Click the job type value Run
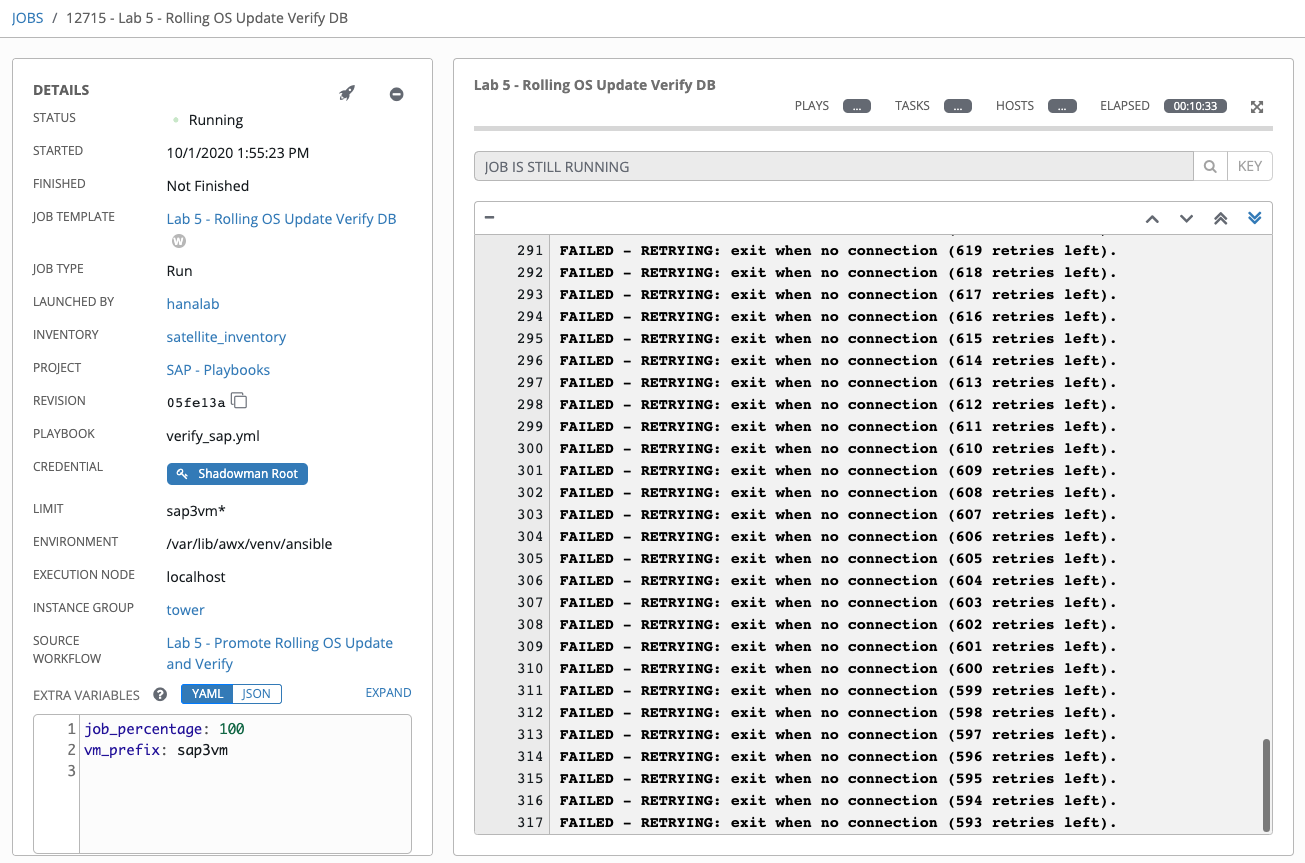The width and height of the screenshot is (1305, 863). [179, 271]
